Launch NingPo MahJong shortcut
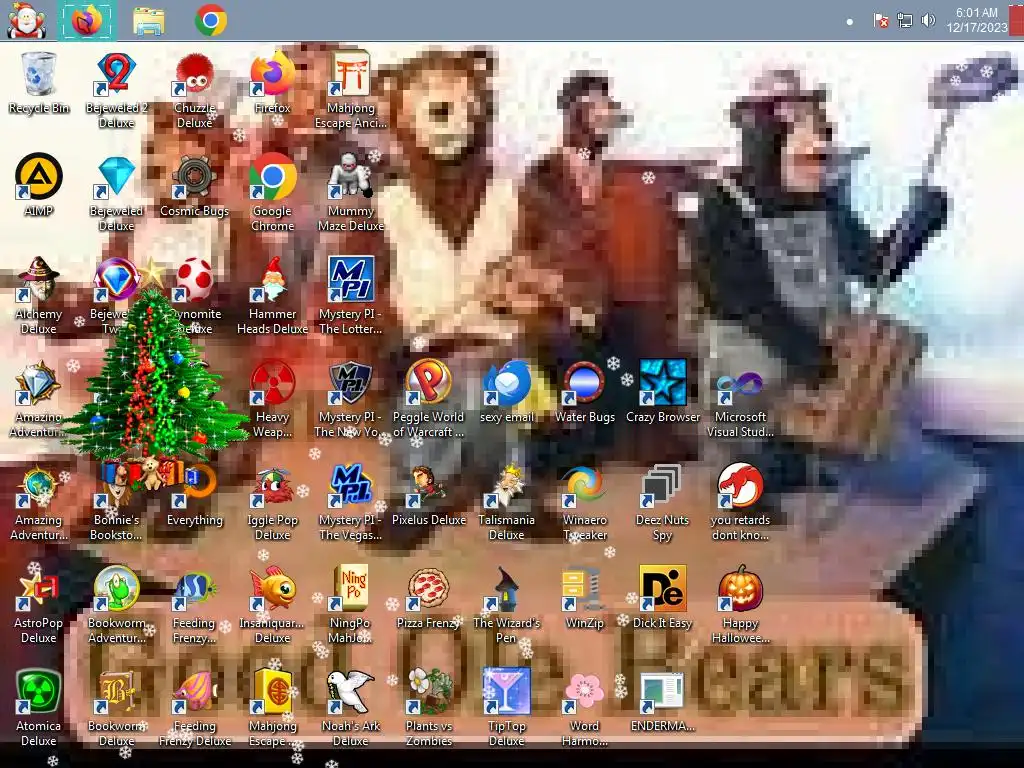The width and height of the screenshot is (1024, 768). pyautogui.click(x=351, y=605)
